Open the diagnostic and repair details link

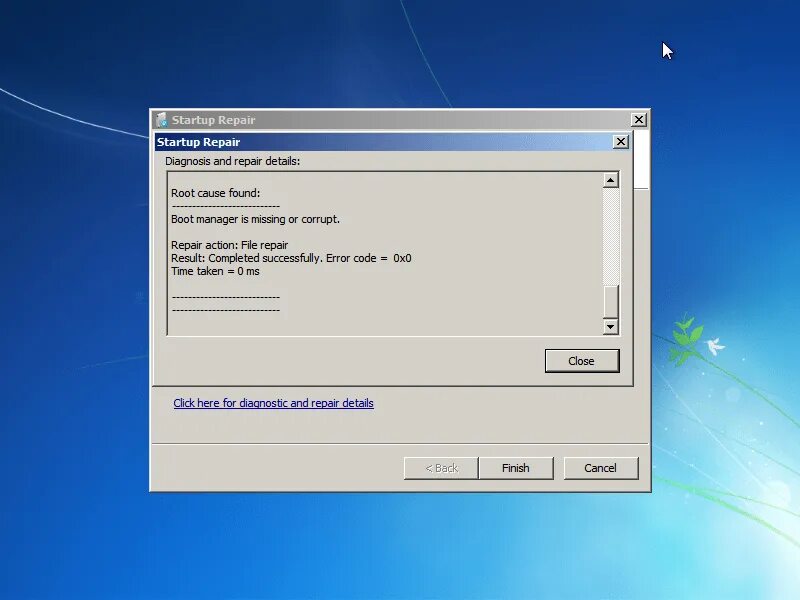tap(273, 403)
